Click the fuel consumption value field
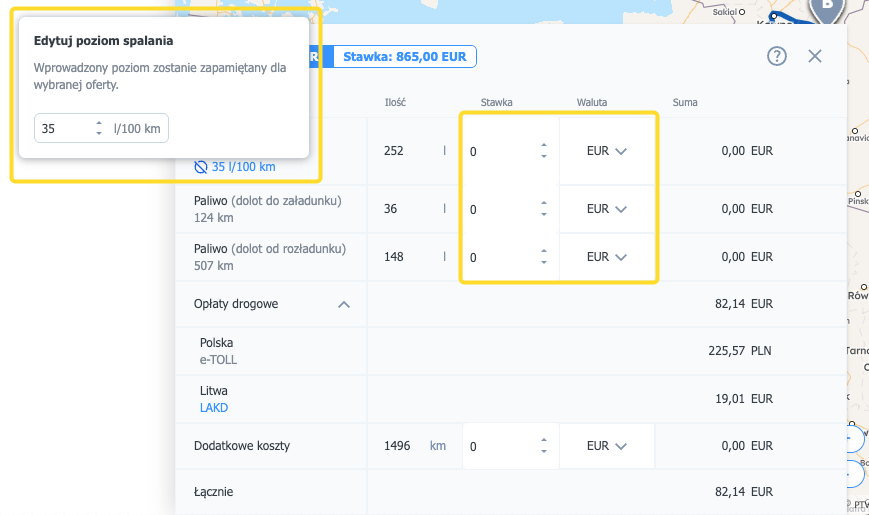The height and width of the screenshot is (515, 869). (62, 128)
